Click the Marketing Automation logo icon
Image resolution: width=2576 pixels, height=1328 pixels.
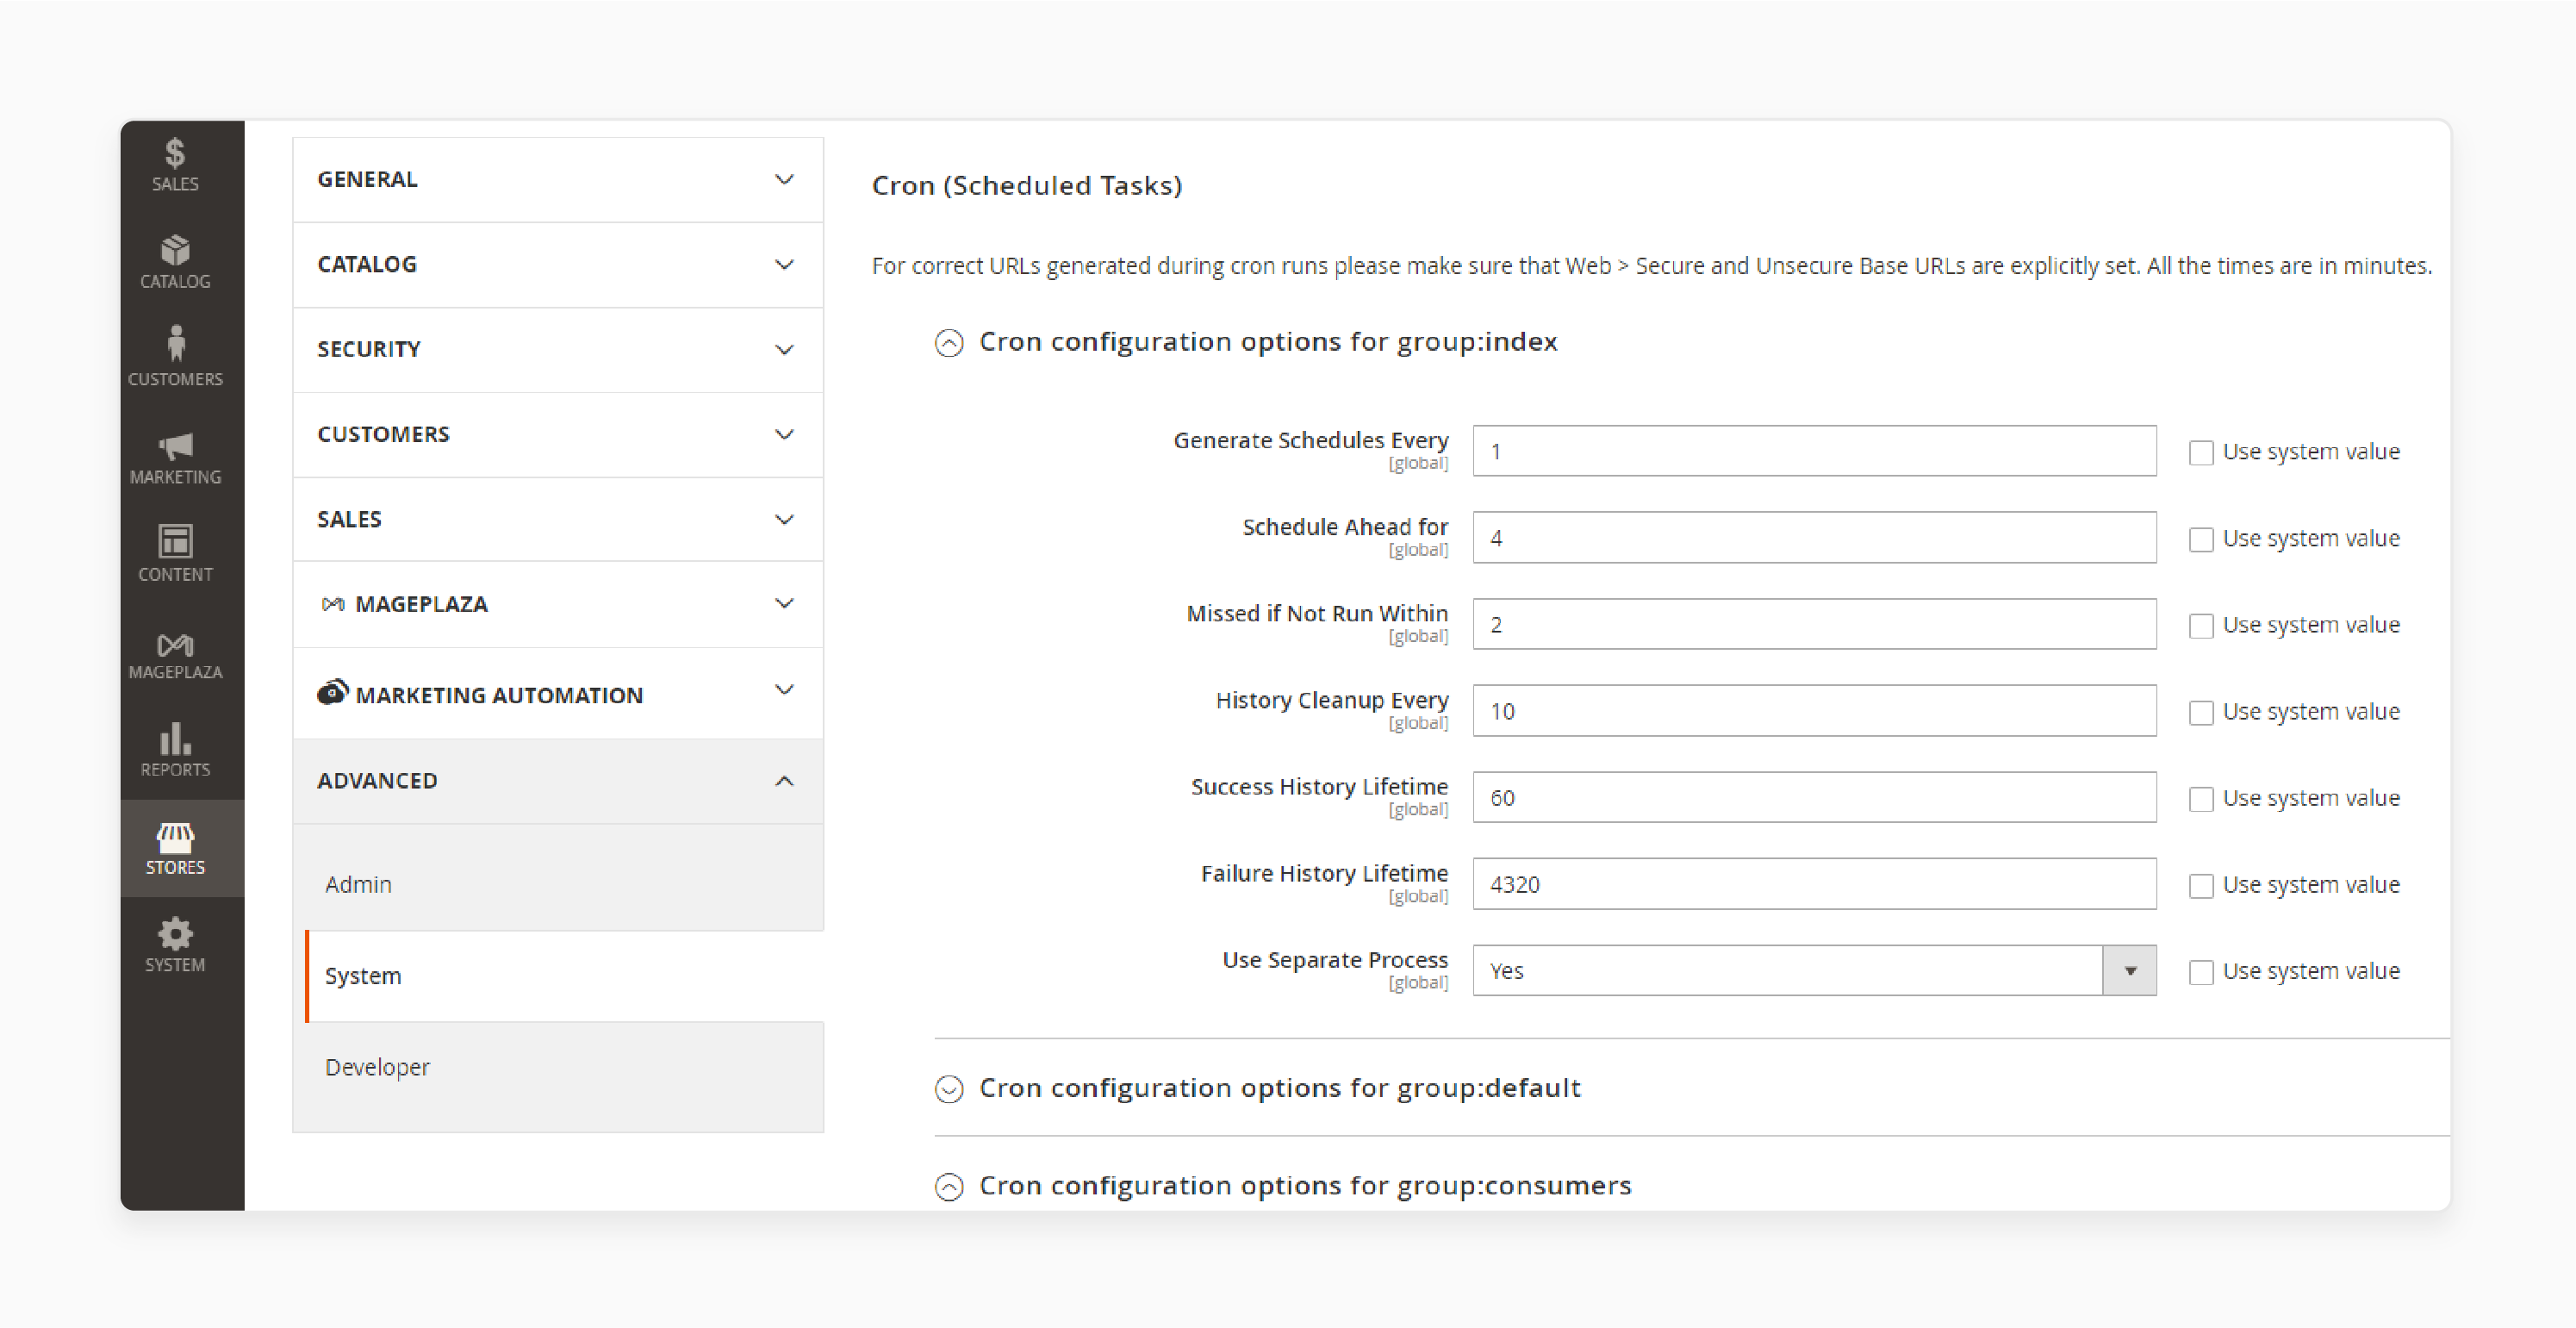point(333,692)
